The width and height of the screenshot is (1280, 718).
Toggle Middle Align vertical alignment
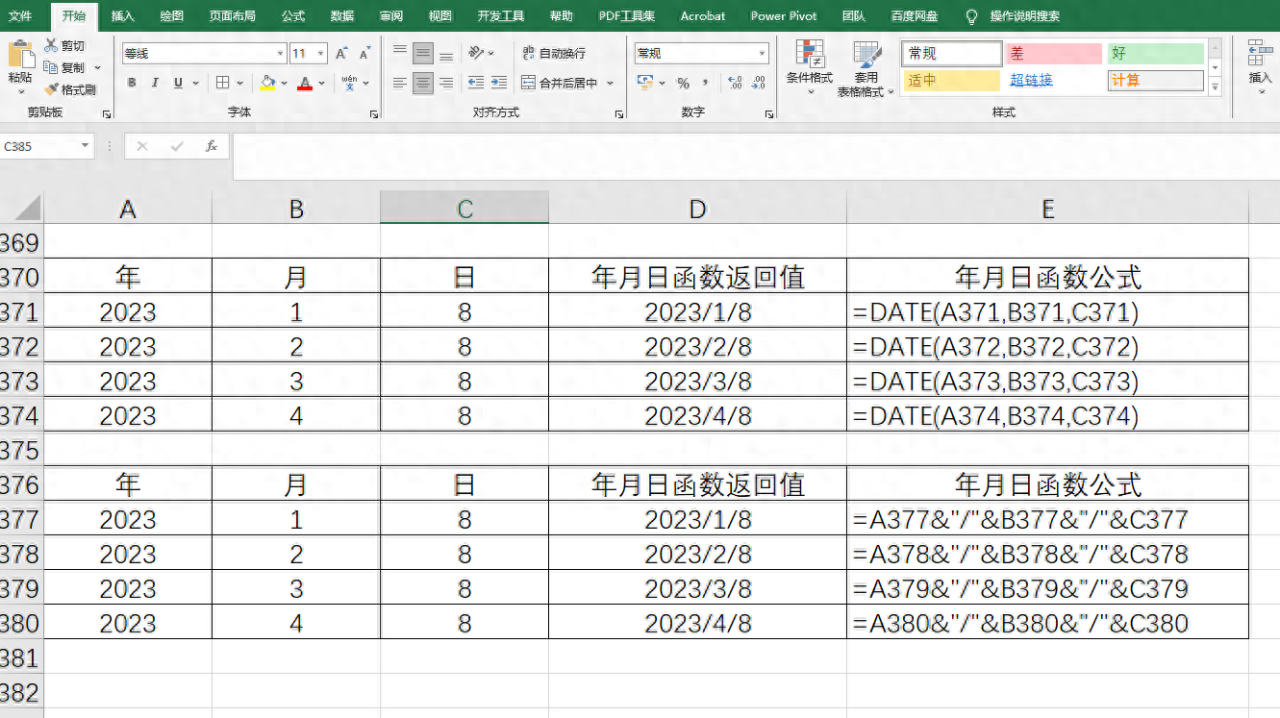coord(423,53)
